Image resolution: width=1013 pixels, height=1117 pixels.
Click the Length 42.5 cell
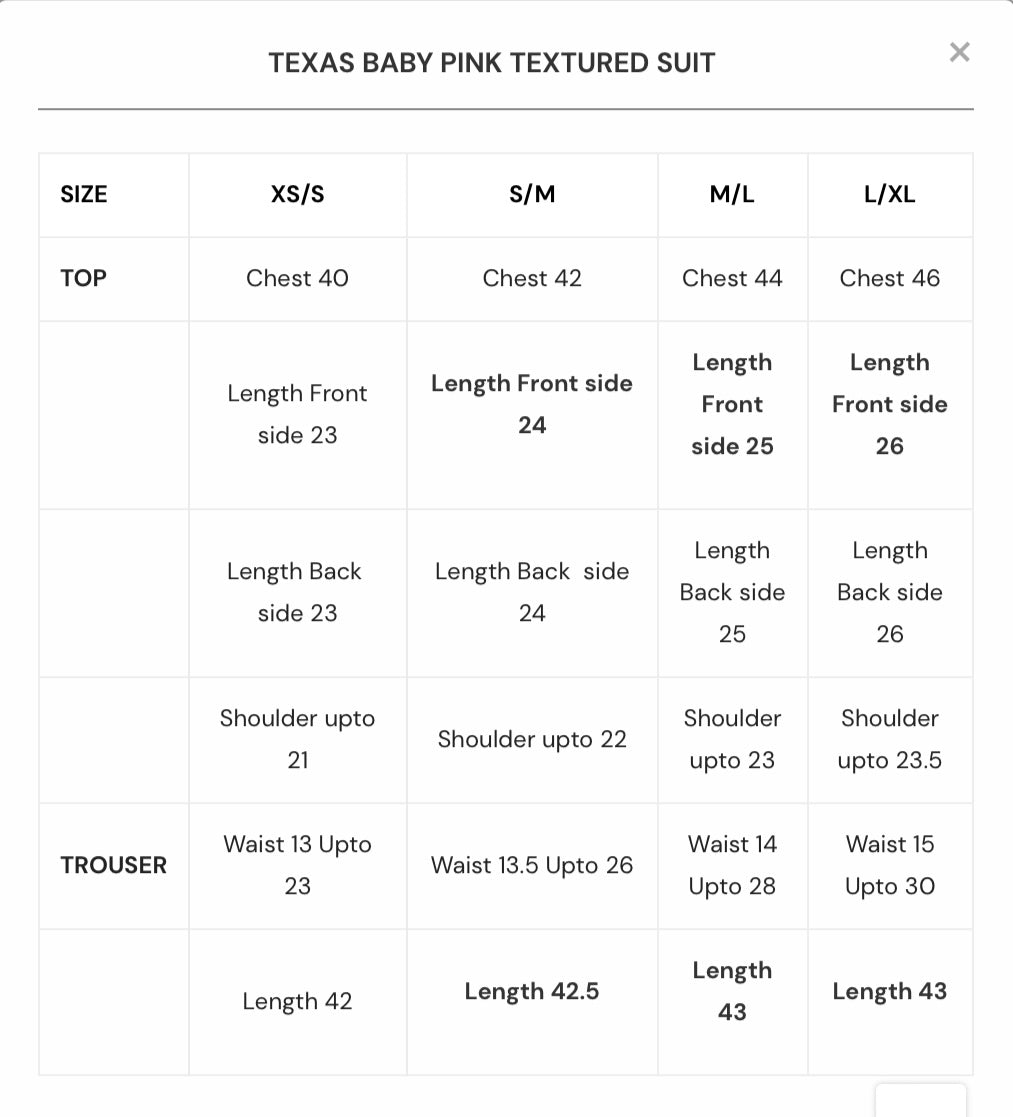point(531,991)
